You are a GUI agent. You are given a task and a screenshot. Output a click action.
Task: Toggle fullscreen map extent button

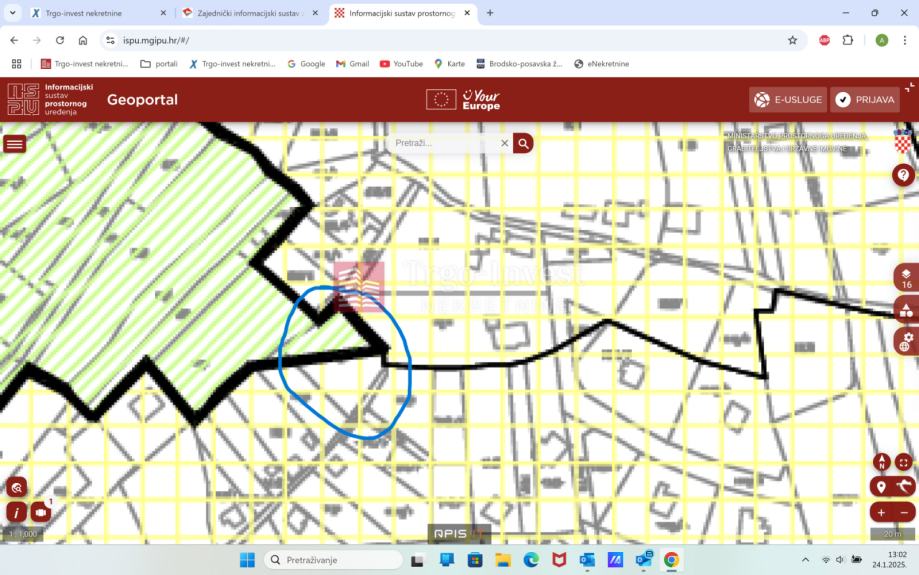pyautogui.click(x=904, y=462)
